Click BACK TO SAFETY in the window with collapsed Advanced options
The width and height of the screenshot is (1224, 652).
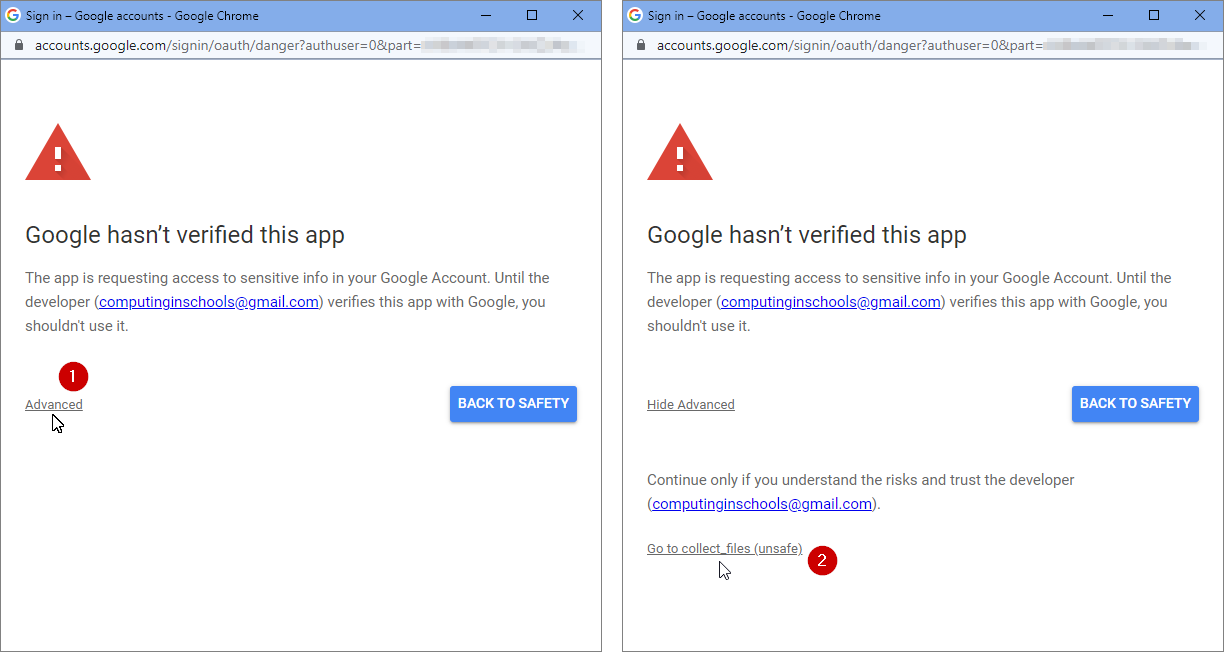tap(513, 404)
